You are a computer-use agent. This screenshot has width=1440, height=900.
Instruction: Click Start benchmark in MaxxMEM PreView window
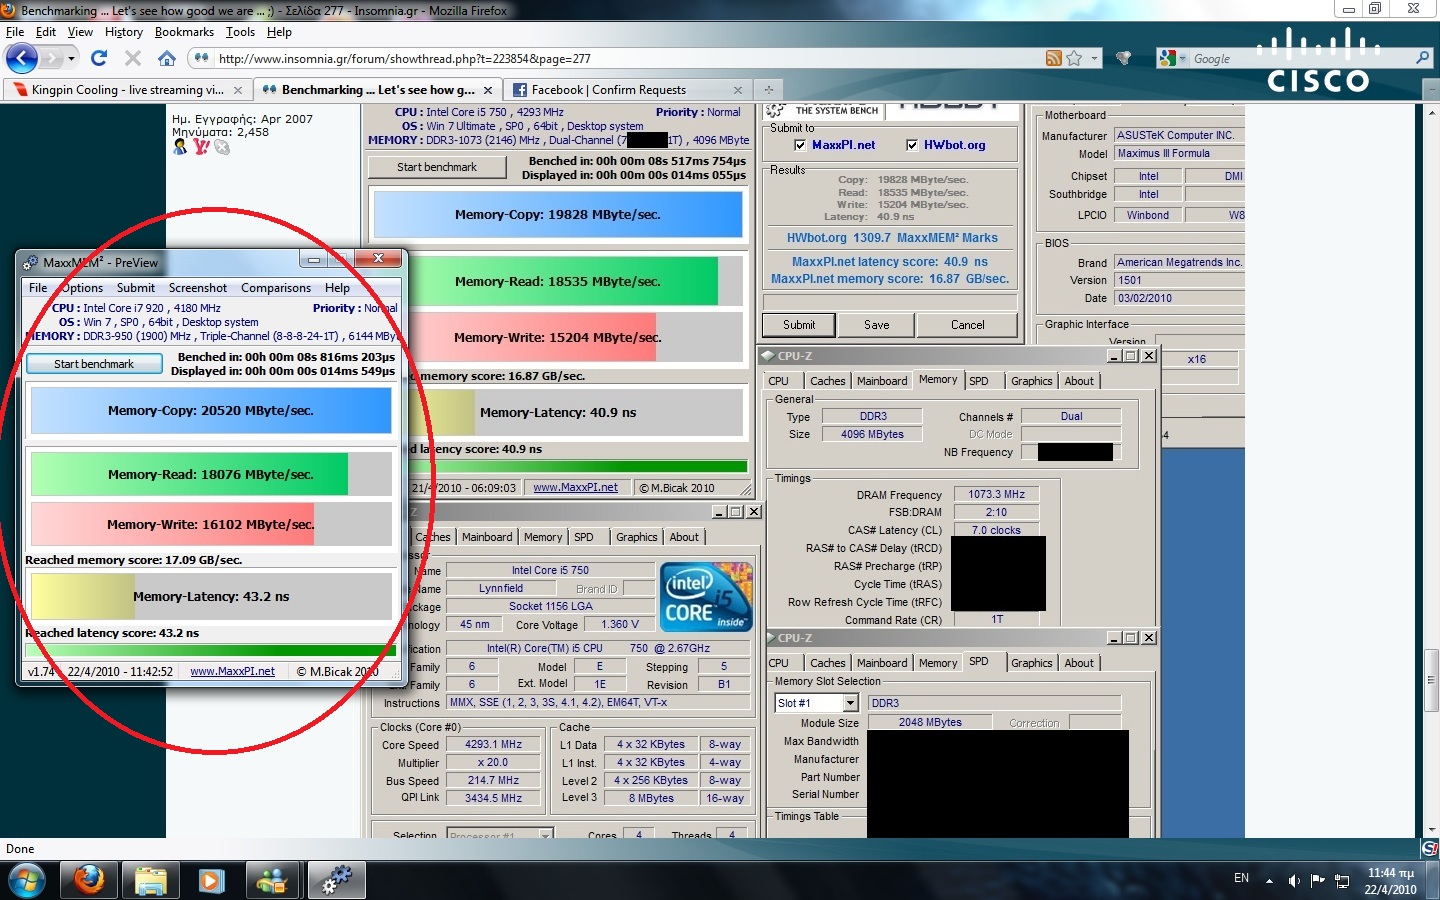(94, 364)
